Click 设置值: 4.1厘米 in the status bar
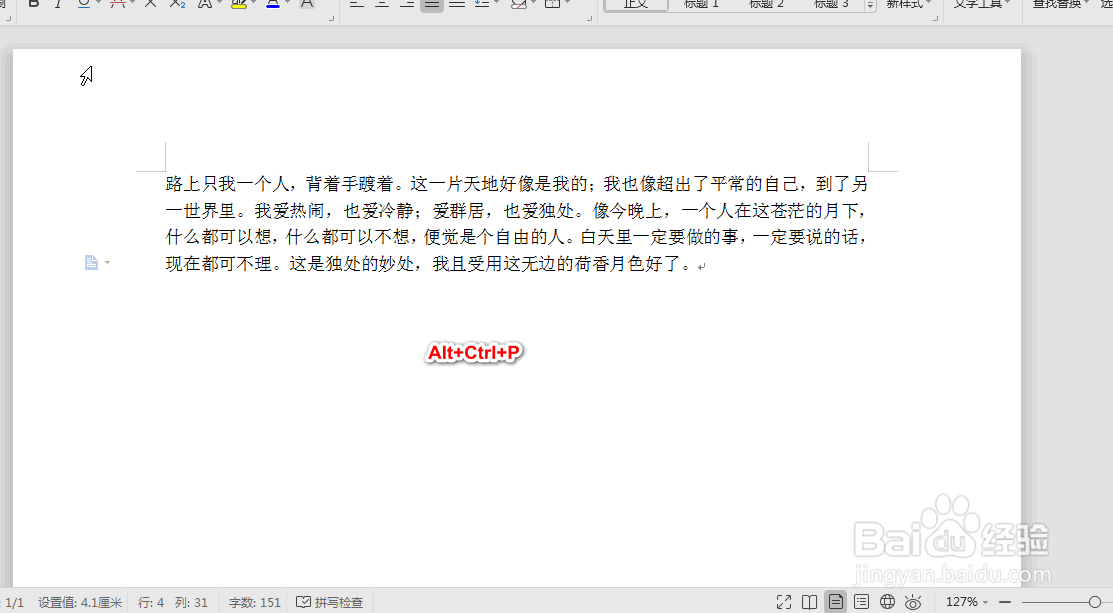1113x613 pixels. (80, 602)
